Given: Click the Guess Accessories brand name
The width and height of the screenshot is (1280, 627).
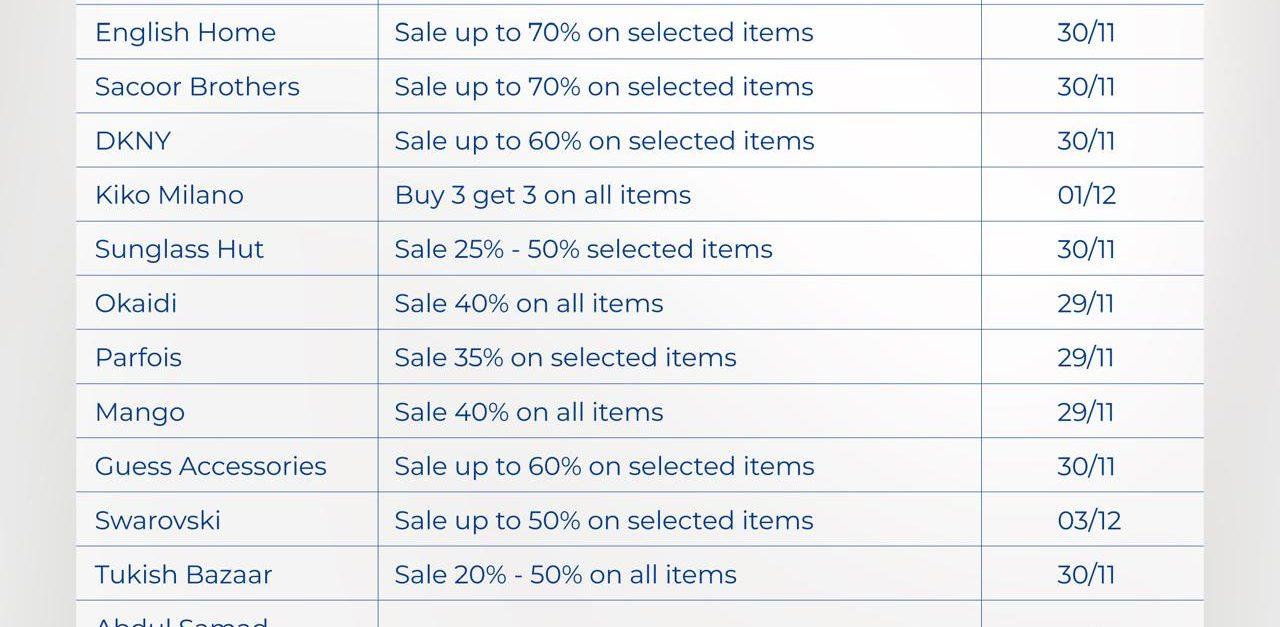Looking at the screenshot, I should (211, 466).
